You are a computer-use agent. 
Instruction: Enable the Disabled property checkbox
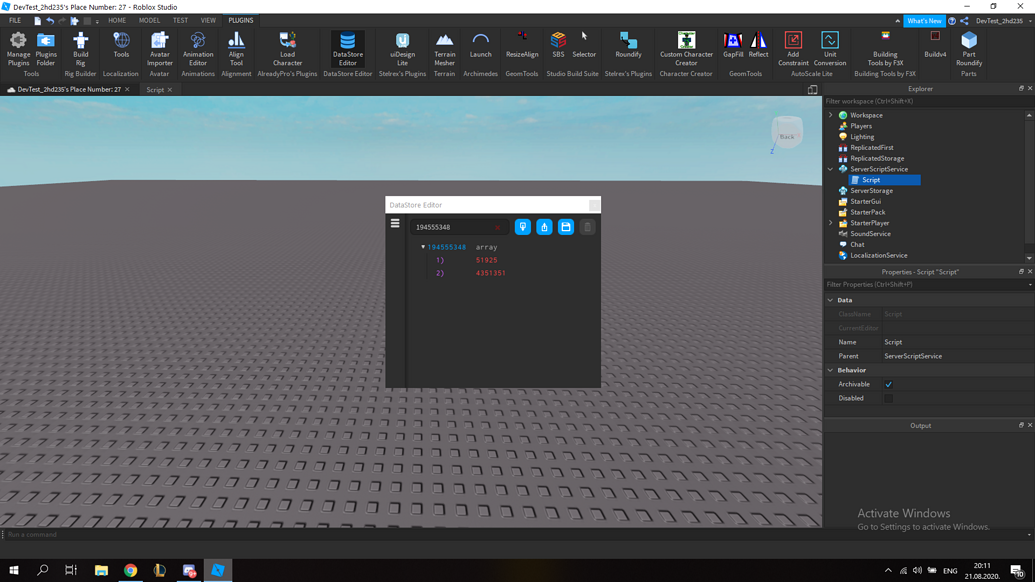pyautogui.click(x=888, y=396)
